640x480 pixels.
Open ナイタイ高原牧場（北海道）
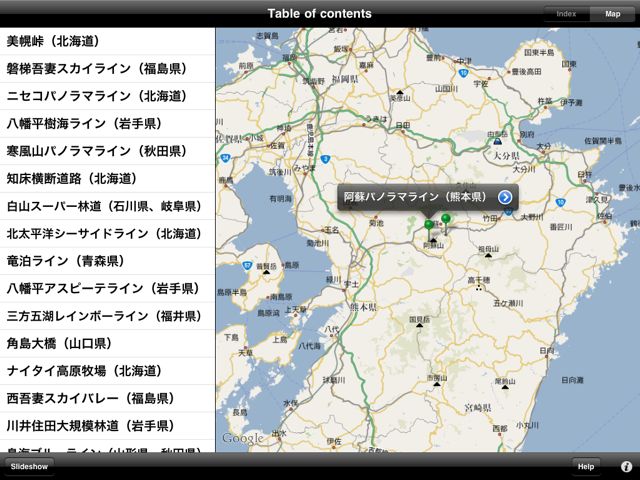(x=107, y=371)
